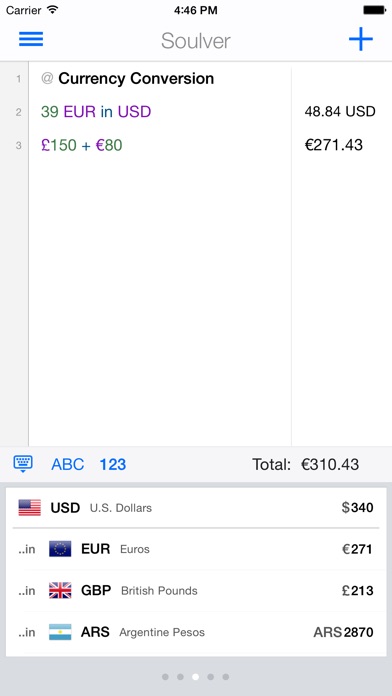Switch to 123 keyboard mode
The height and width of the screenshot is (696, 392).
pos(113,464)
